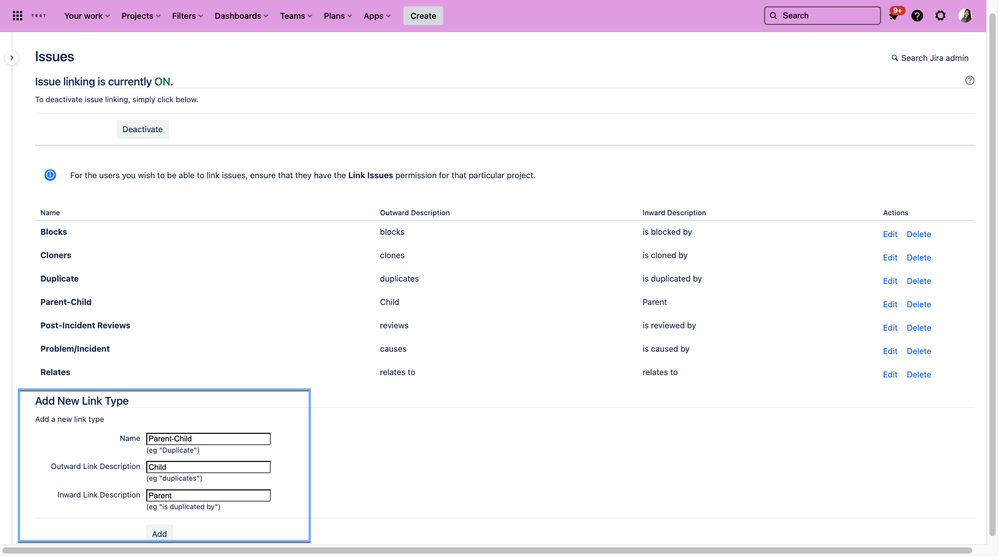Click the Relates name cell
The image size is (998, 556).
click(x=55, y=373)
